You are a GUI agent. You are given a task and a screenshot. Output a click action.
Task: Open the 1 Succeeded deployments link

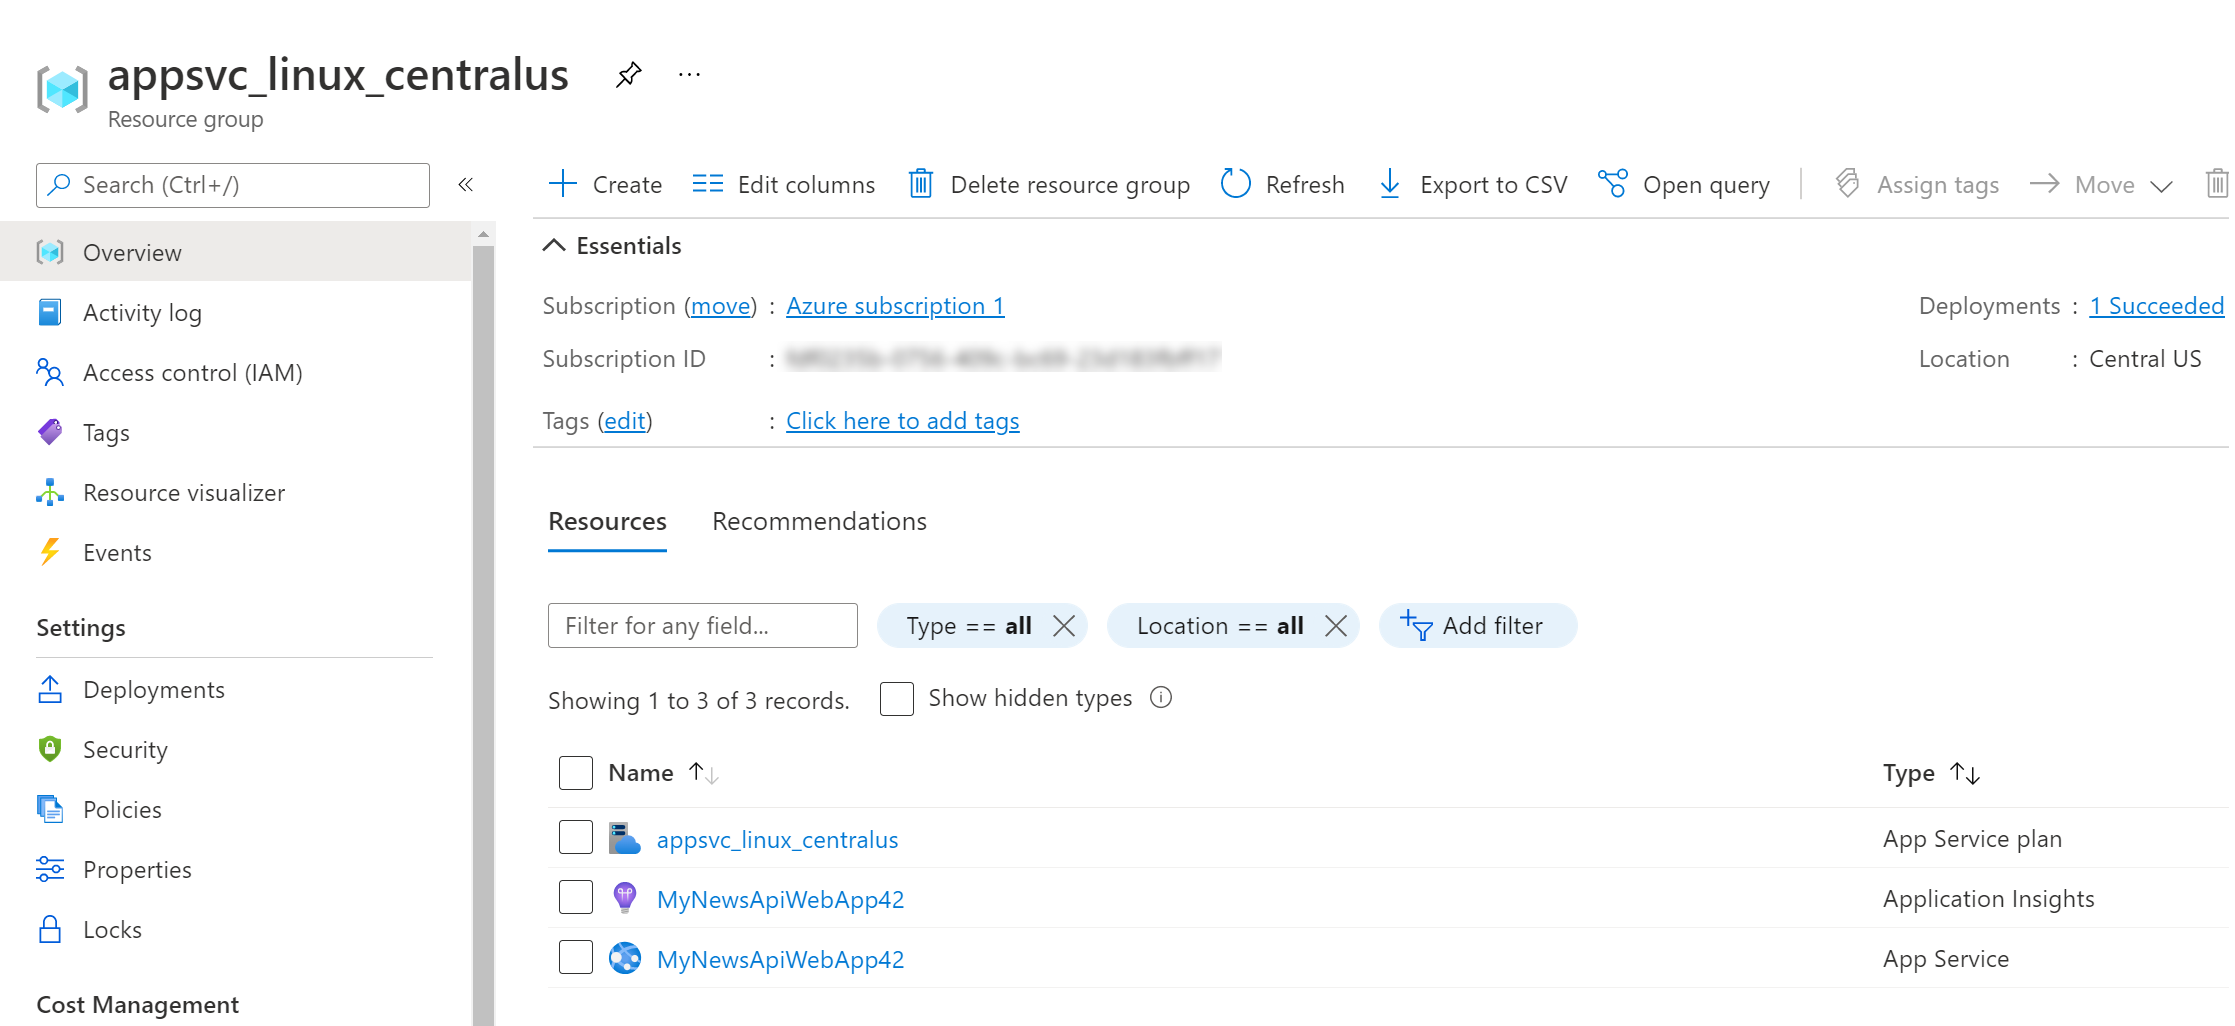pyautogui.click(x=2156, y=306)
